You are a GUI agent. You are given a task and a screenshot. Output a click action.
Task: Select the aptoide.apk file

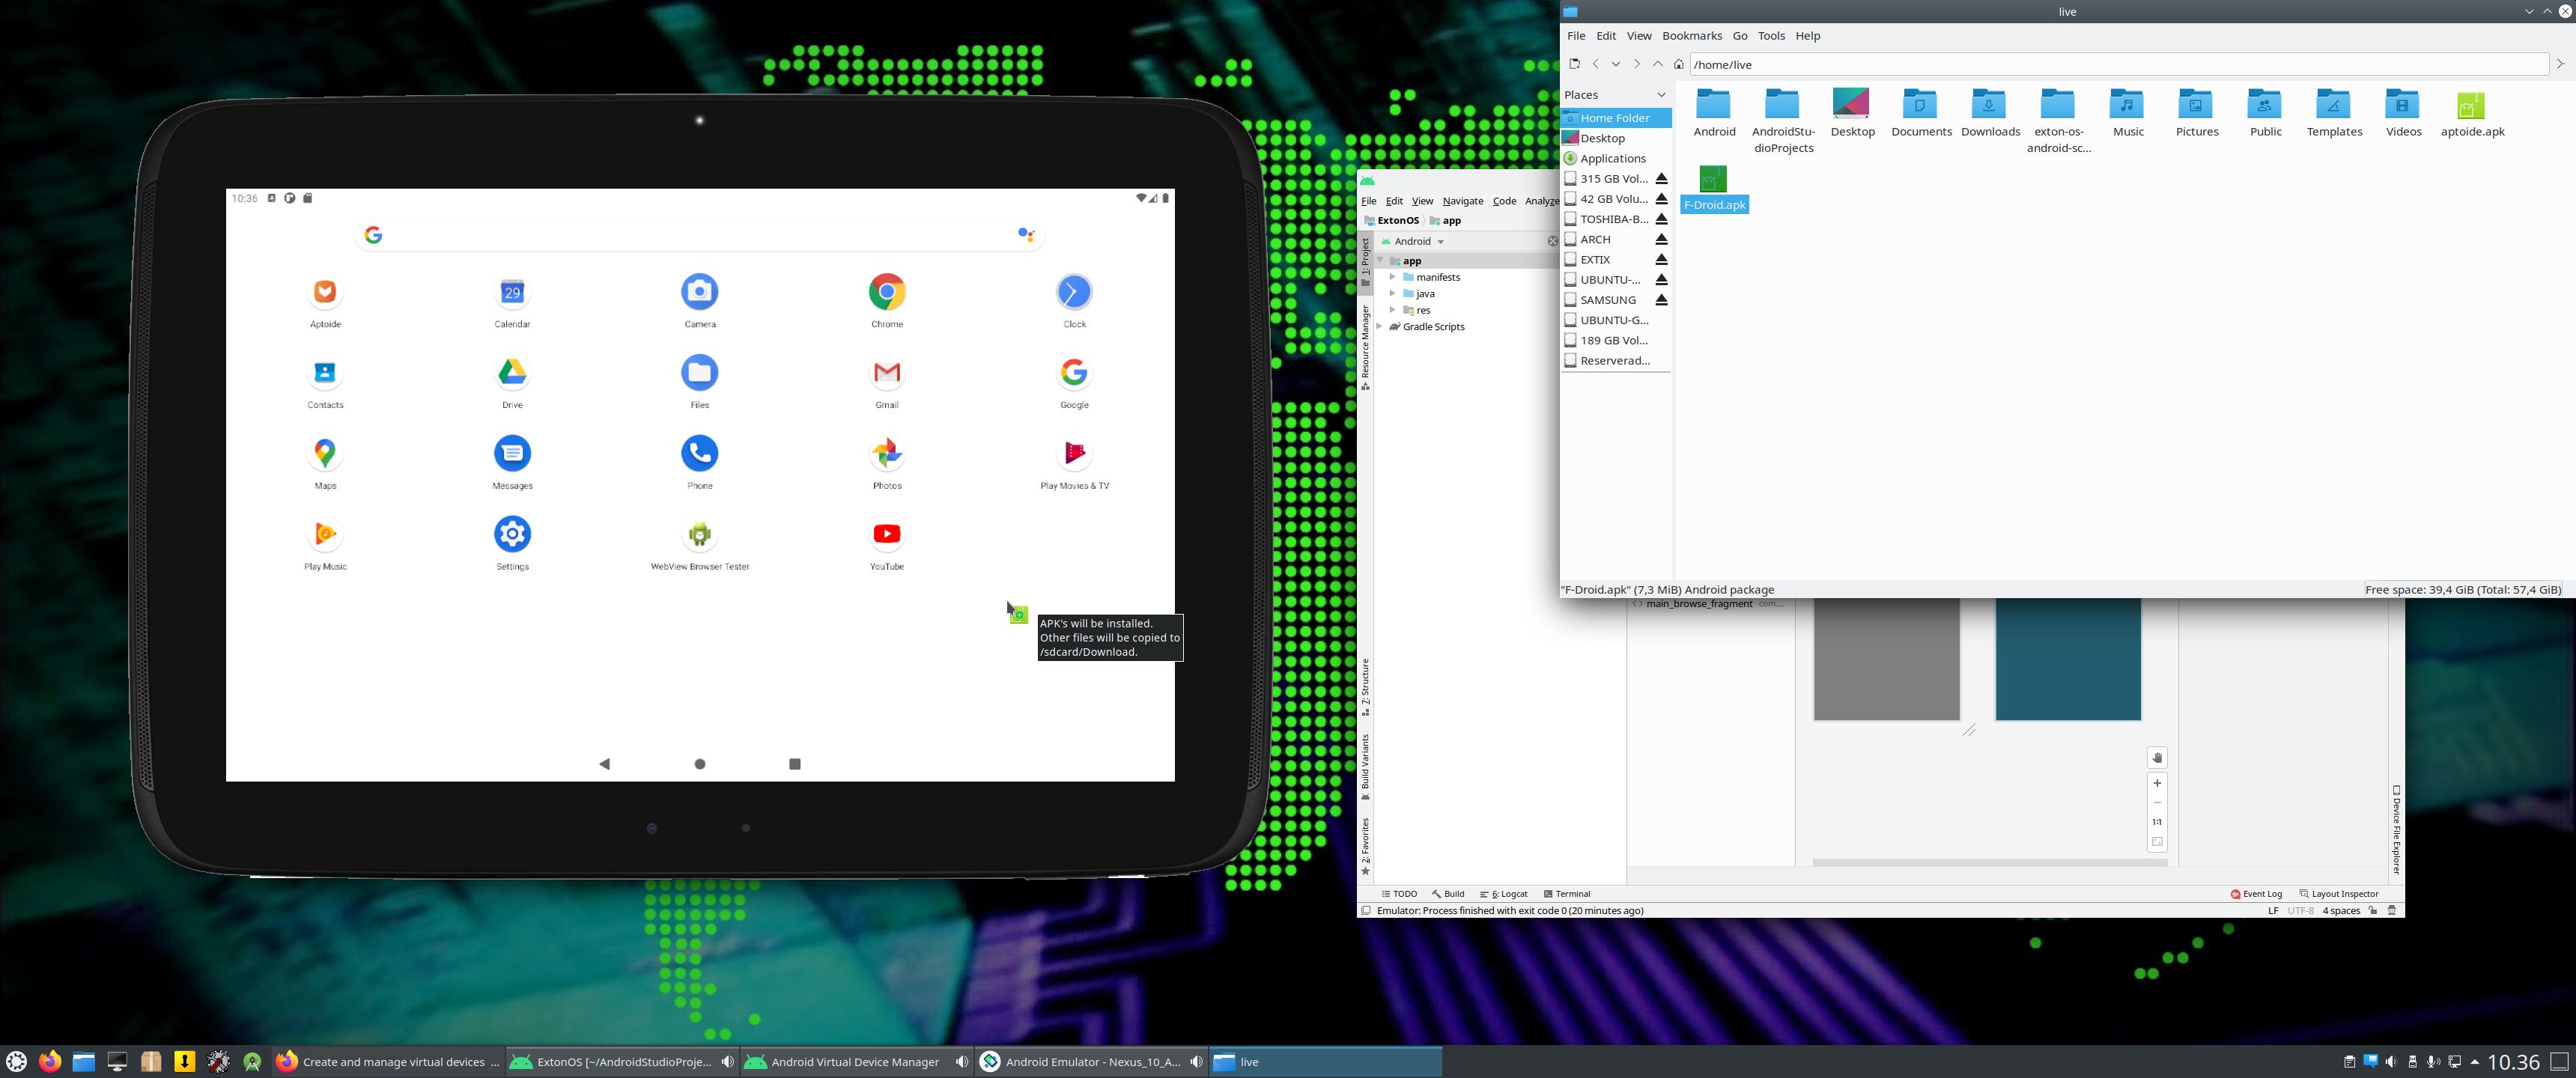click(2471, 115)
